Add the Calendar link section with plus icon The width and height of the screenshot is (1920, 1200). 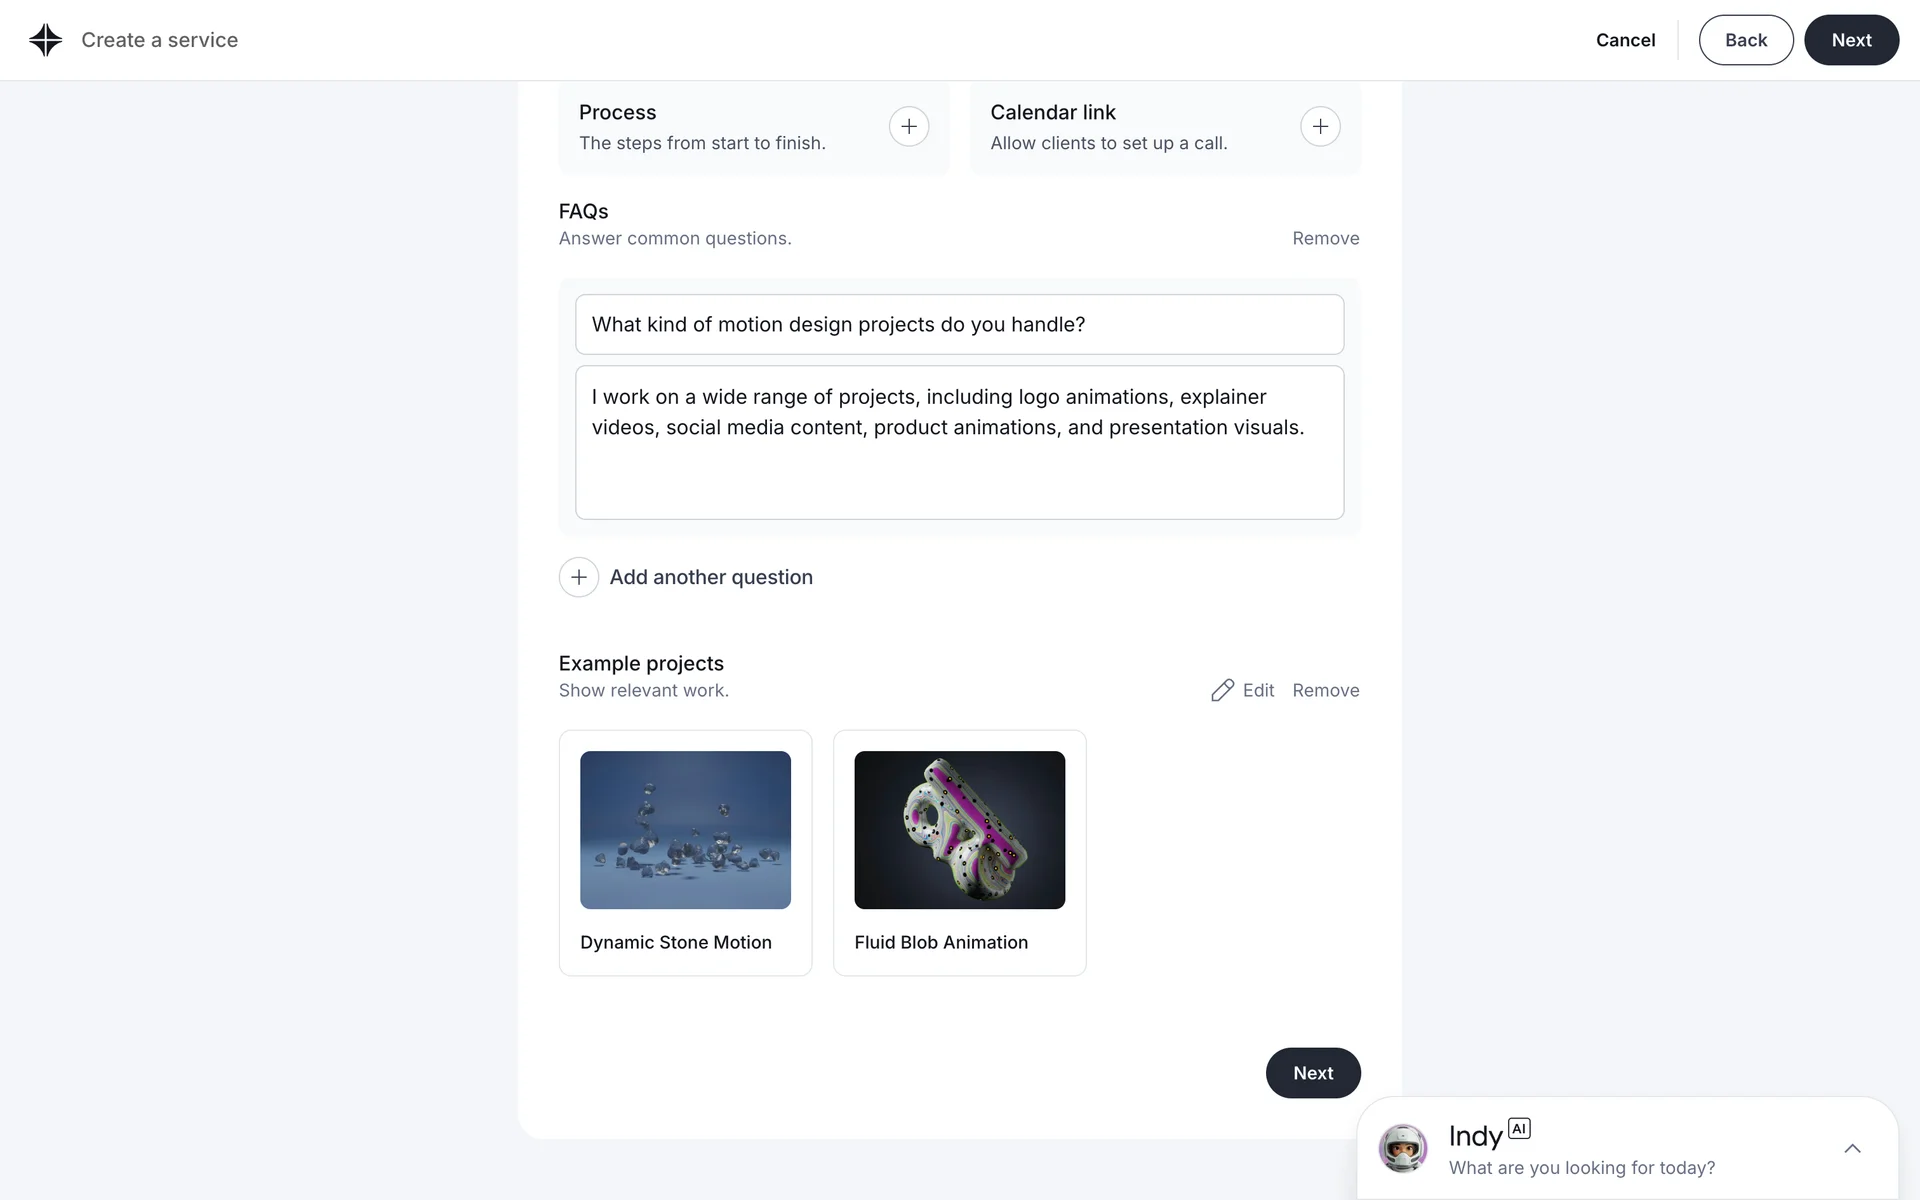[x=1320, y=127]
